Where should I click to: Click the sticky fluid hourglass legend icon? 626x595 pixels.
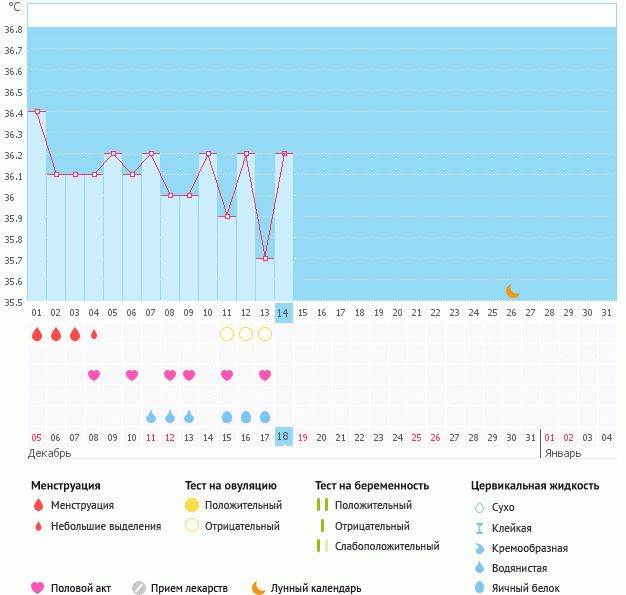(x=479, y=528)
